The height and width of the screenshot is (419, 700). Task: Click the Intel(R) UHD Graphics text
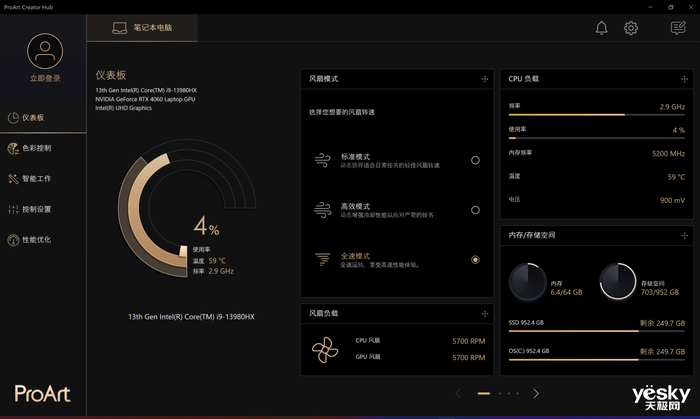123,108
